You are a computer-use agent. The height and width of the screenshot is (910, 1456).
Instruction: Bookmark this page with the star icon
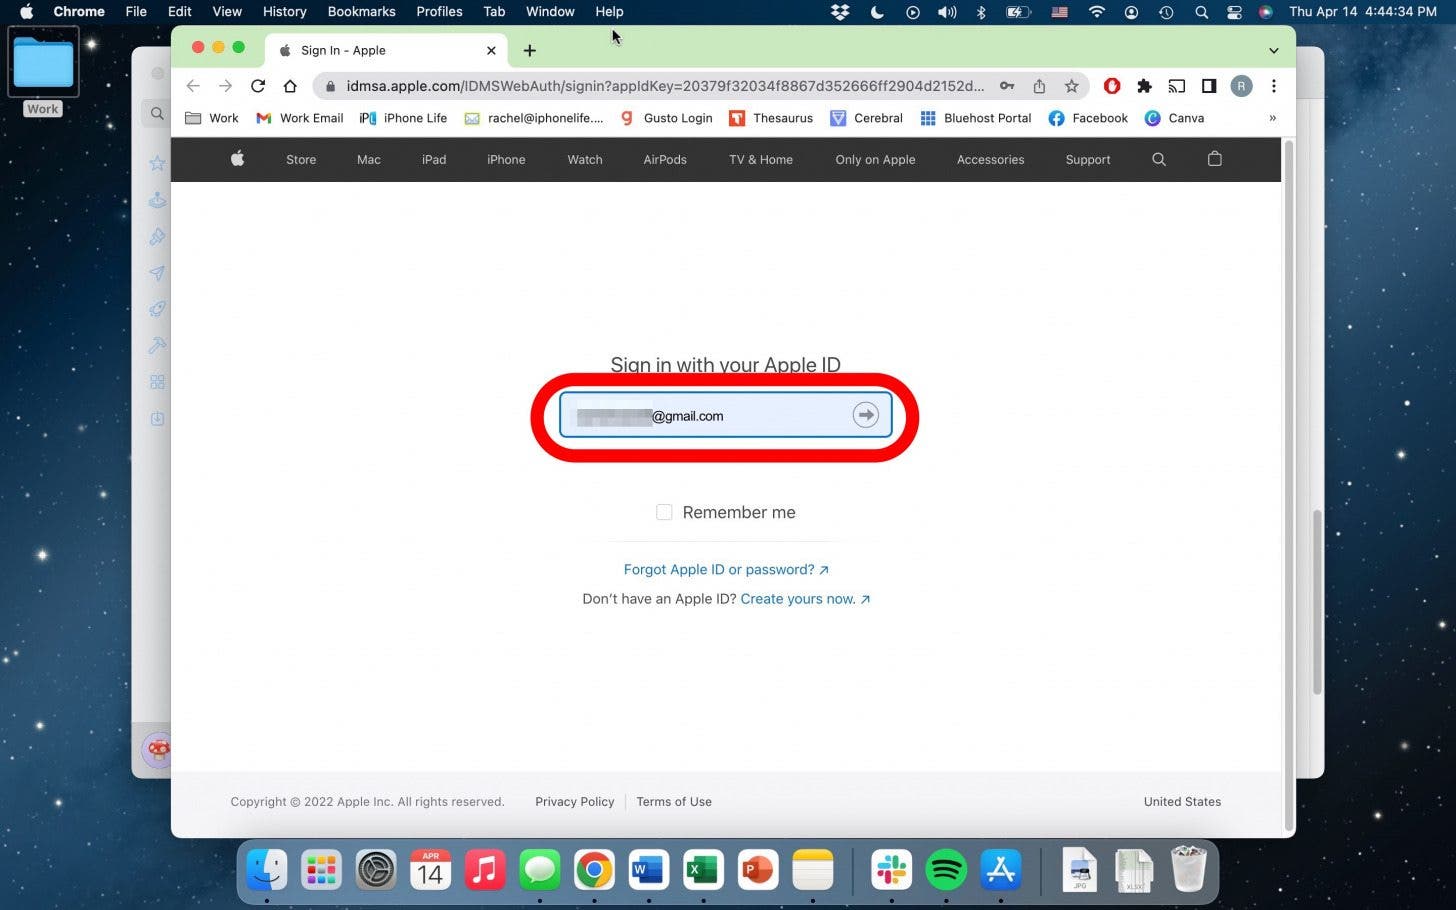point(1072,86)
